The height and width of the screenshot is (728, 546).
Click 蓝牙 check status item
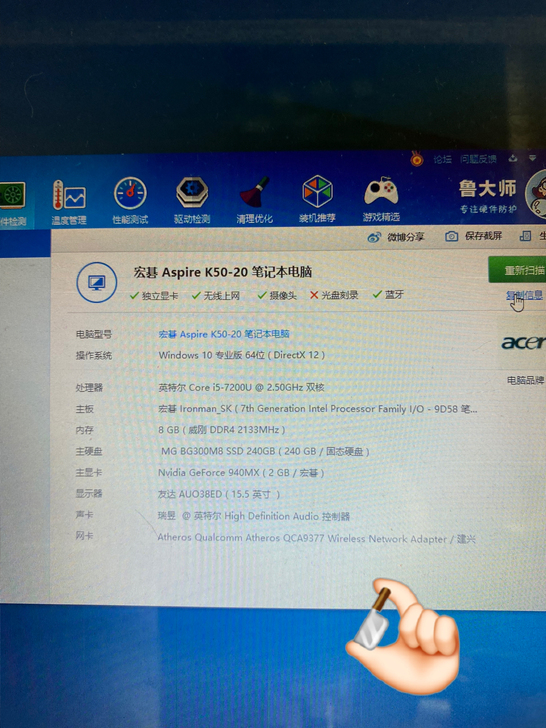[x=388, y=294]
